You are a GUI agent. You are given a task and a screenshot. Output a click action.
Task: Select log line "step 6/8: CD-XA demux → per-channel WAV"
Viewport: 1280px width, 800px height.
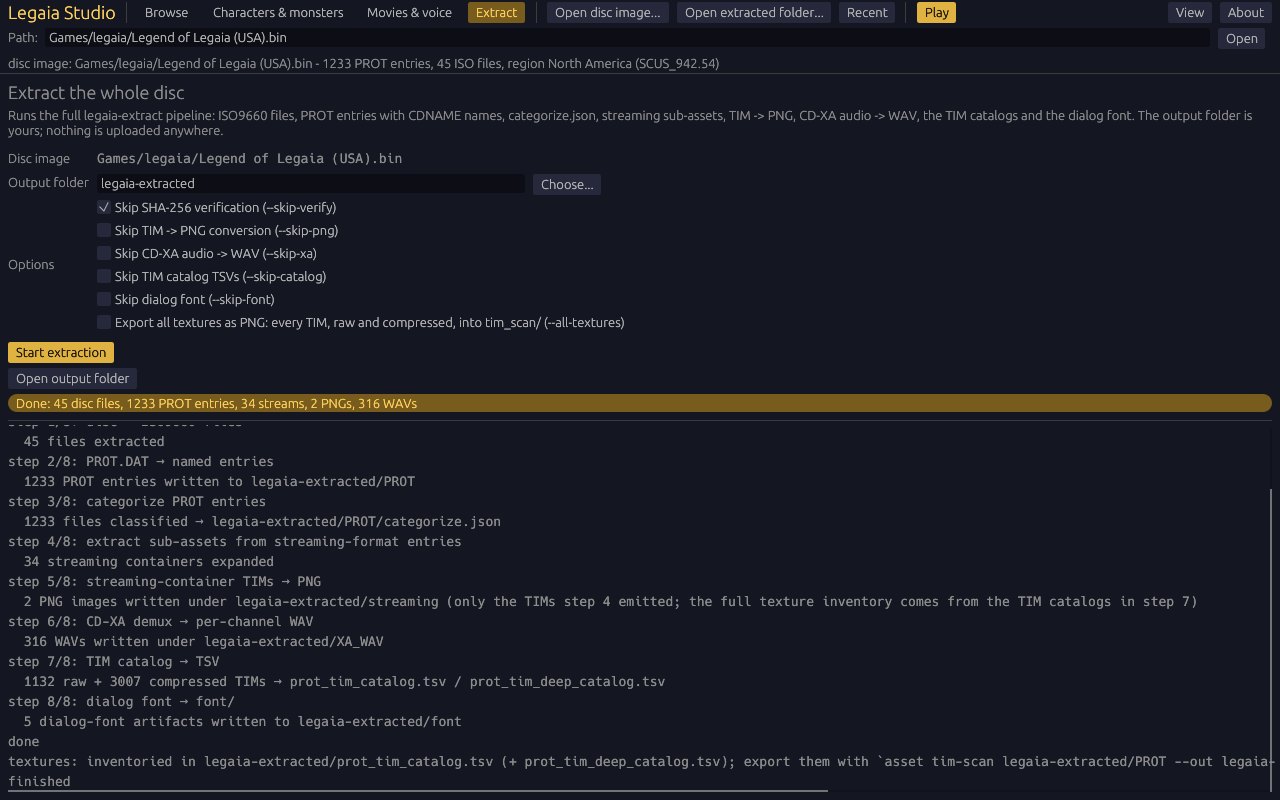(161, 622)
